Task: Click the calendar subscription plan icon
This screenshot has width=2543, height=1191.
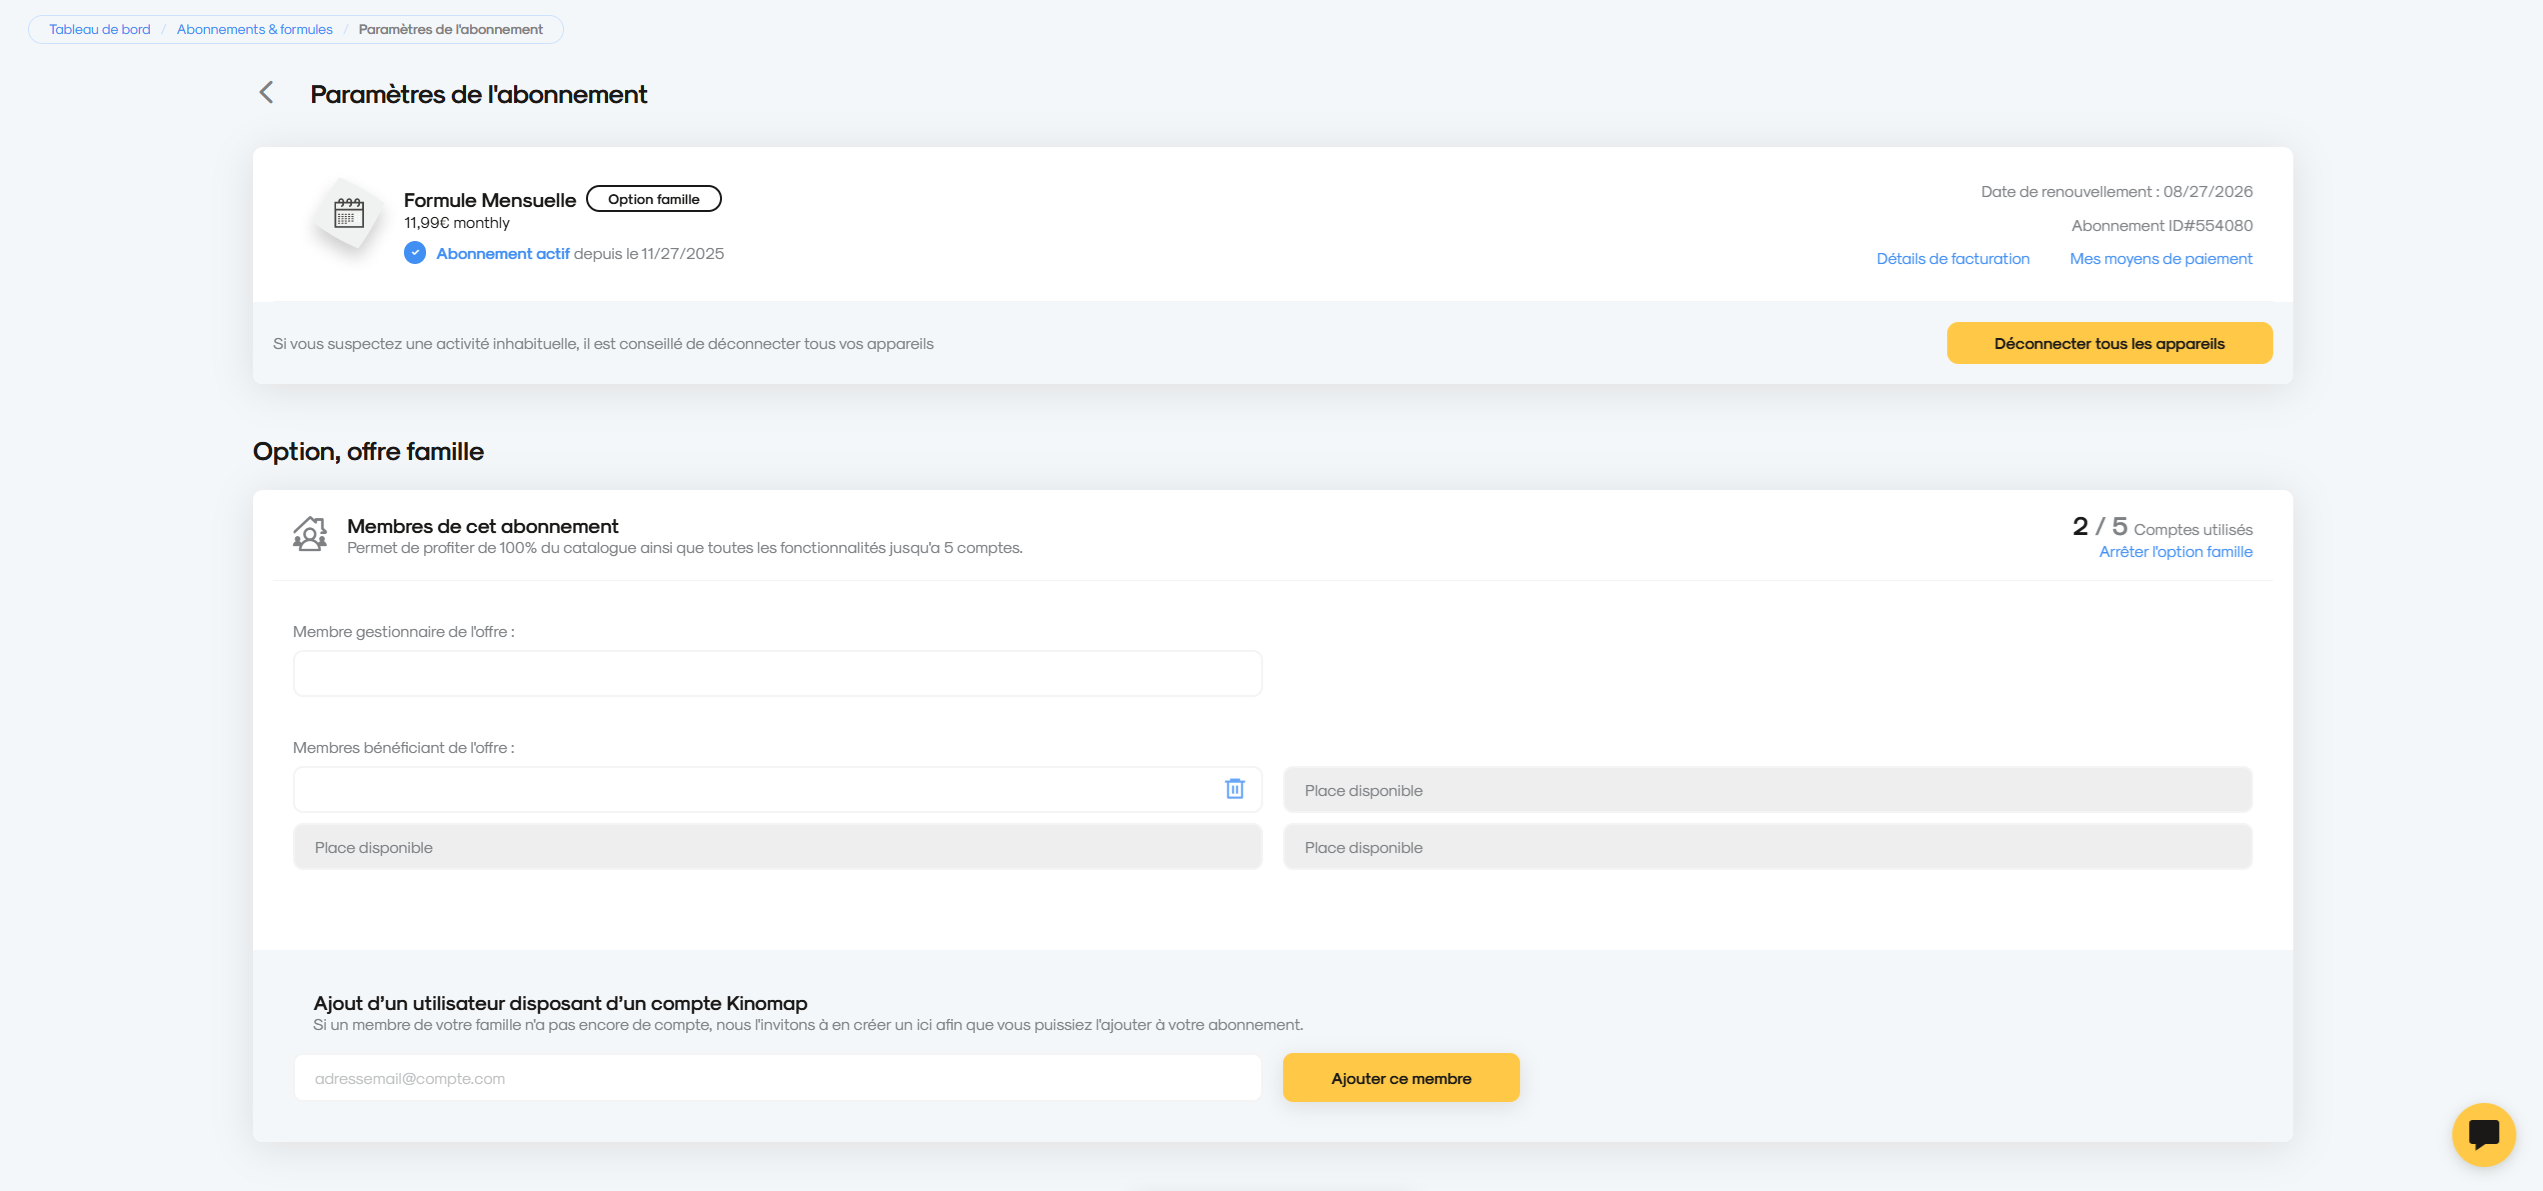Action: pos(348,214)
